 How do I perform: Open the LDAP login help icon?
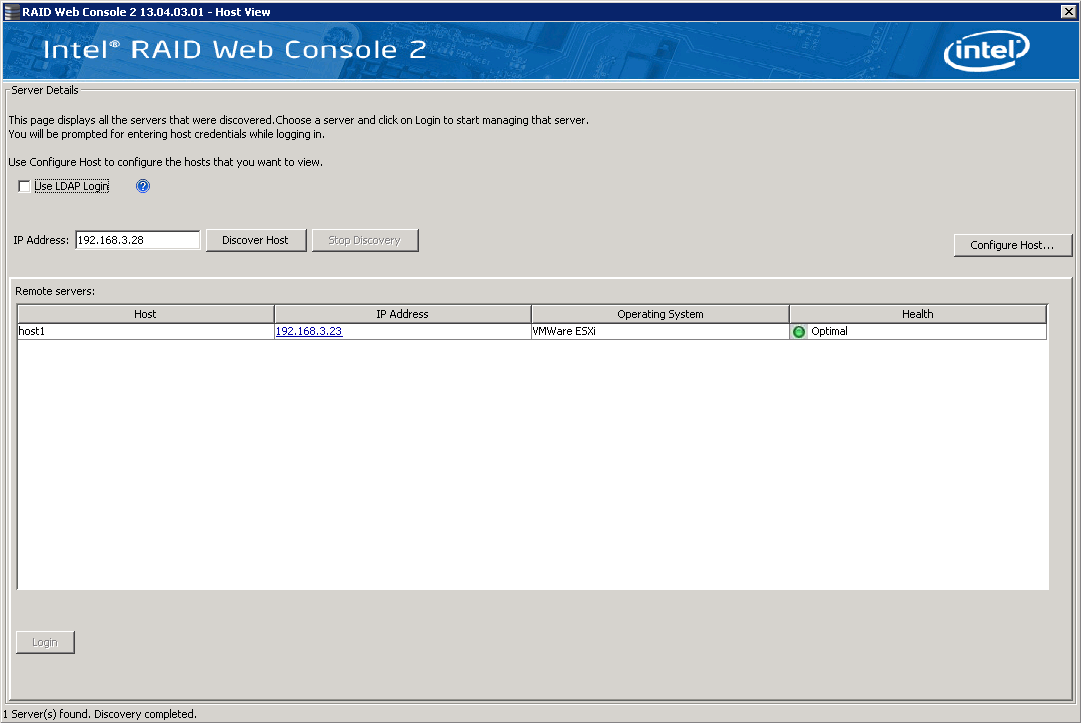(143, 186)
